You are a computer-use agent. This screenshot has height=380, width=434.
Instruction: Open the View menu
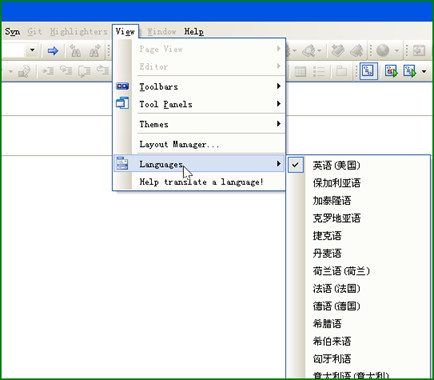click(125, 32)
